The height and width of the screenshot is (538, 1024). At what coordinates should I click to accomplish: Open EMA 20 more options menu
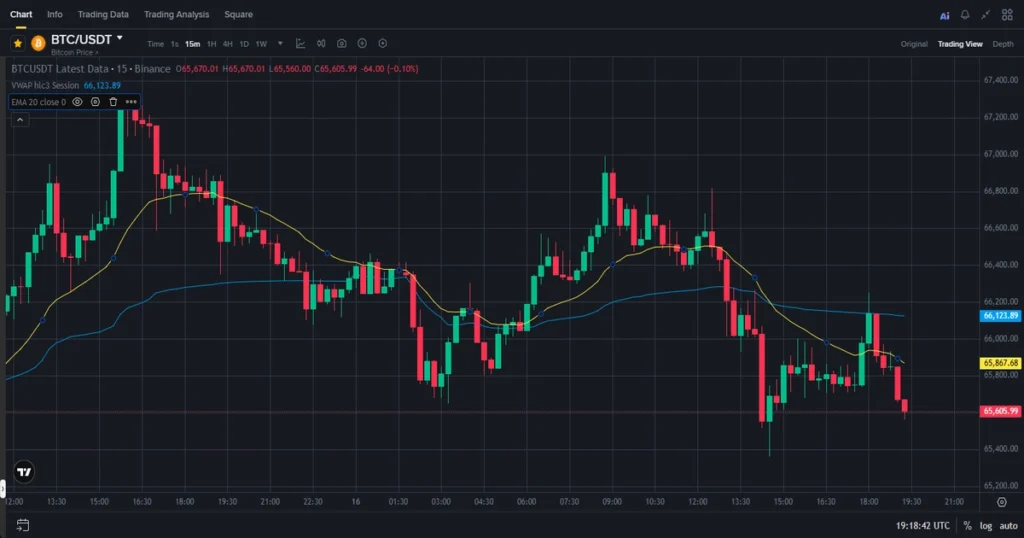(131, 102)
